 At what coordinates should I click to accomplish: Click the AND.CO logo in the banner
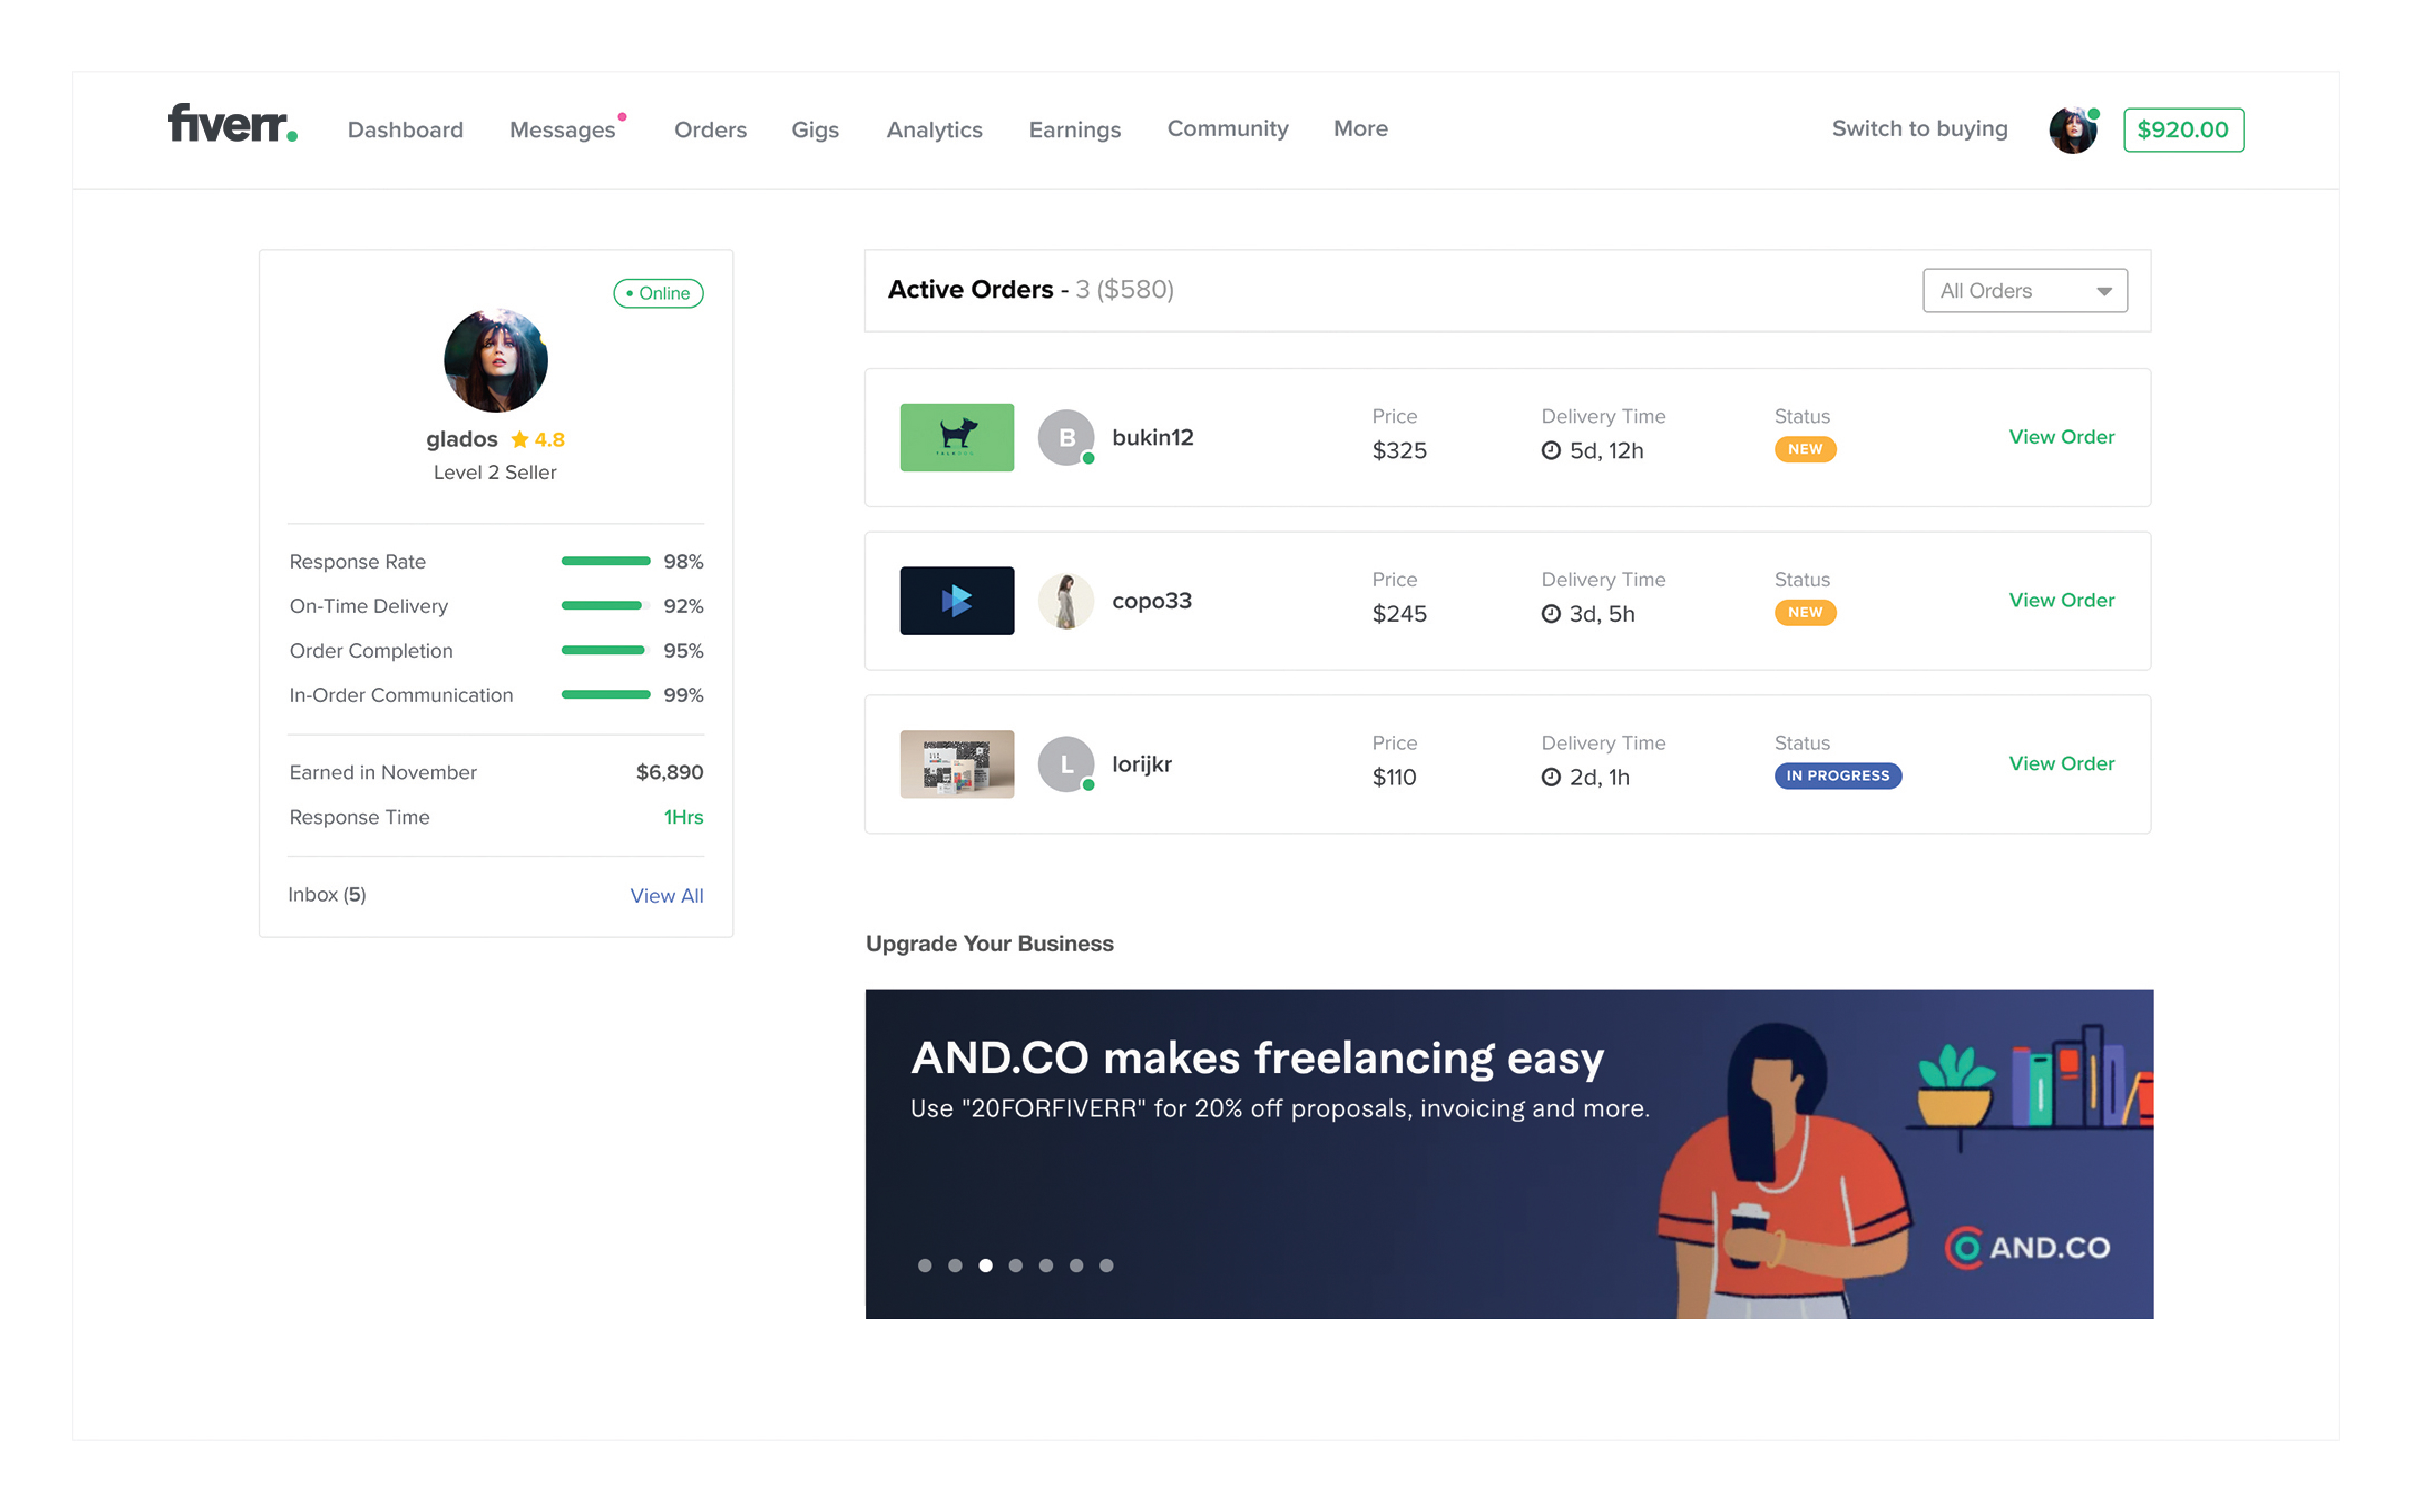click(2026, 1247)
